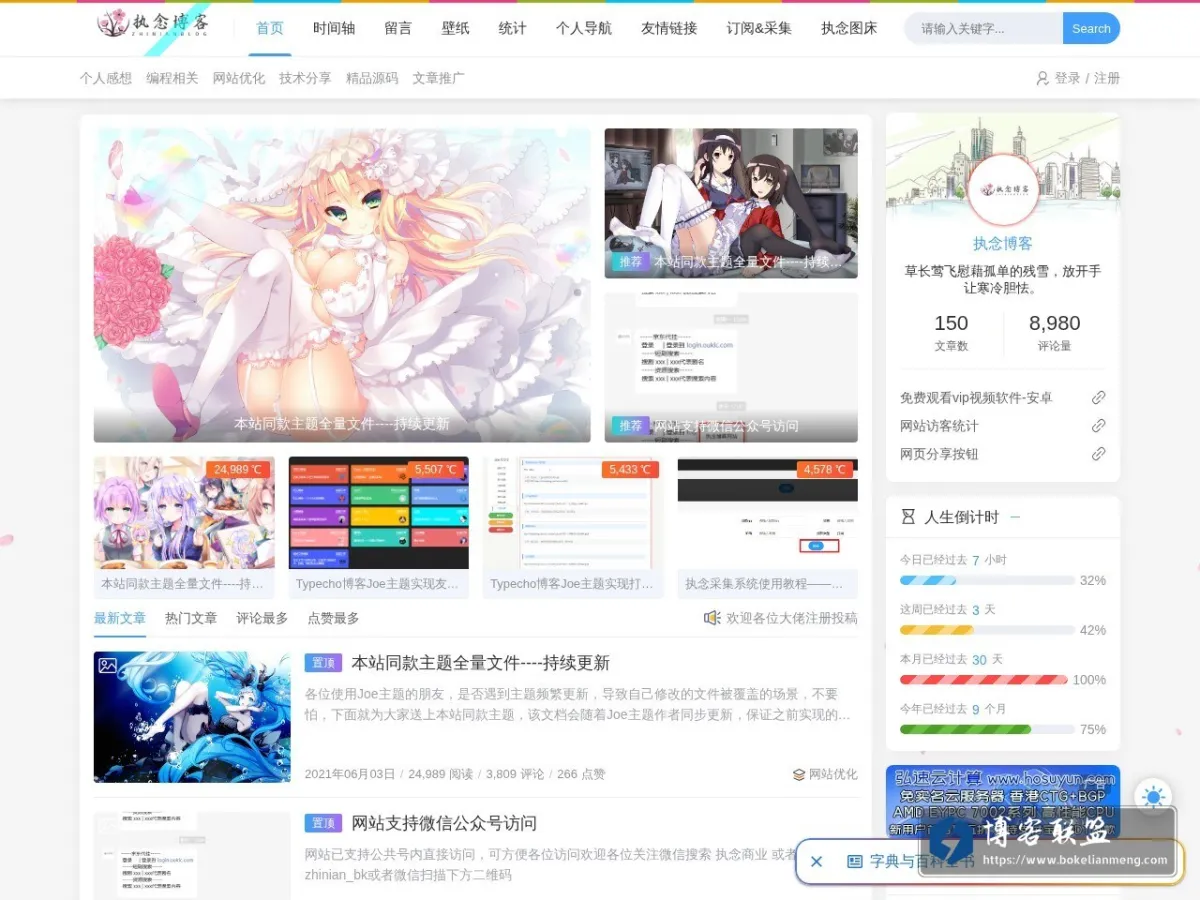The height and width of the screenshot is (900, 1200).
Task: Click the 今日已经过去 32% progress bar
Action: pyautogui.click(x=986, y=580)
